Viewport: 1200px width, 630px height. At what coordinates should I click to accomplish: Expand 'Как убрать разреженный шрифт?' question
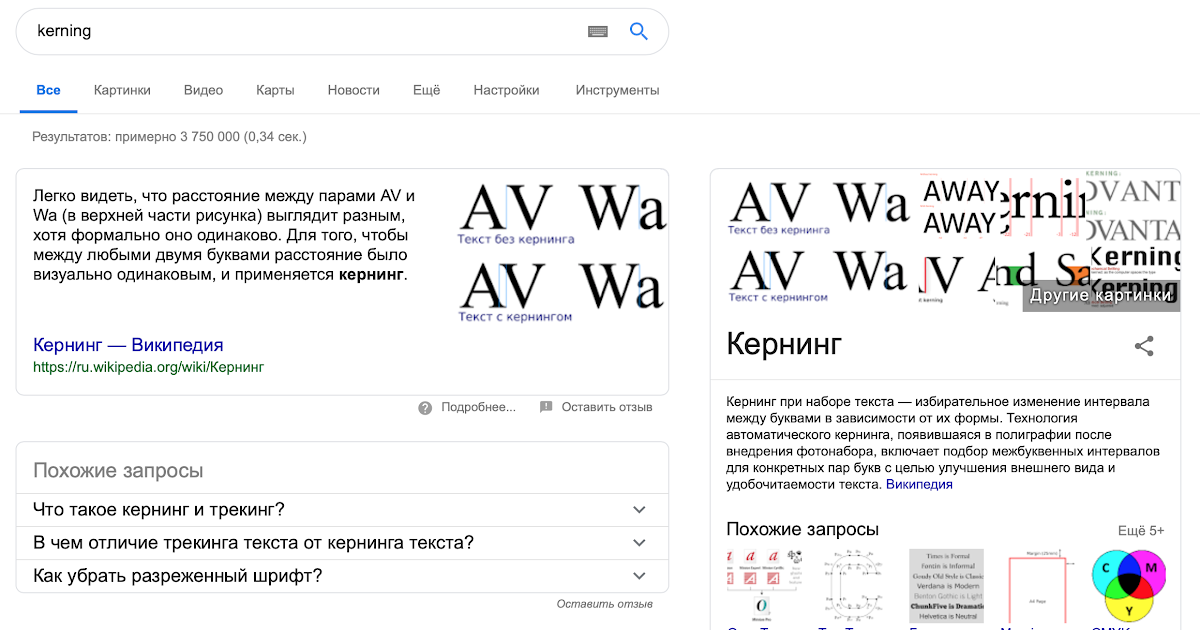click(x=640, y=576)
